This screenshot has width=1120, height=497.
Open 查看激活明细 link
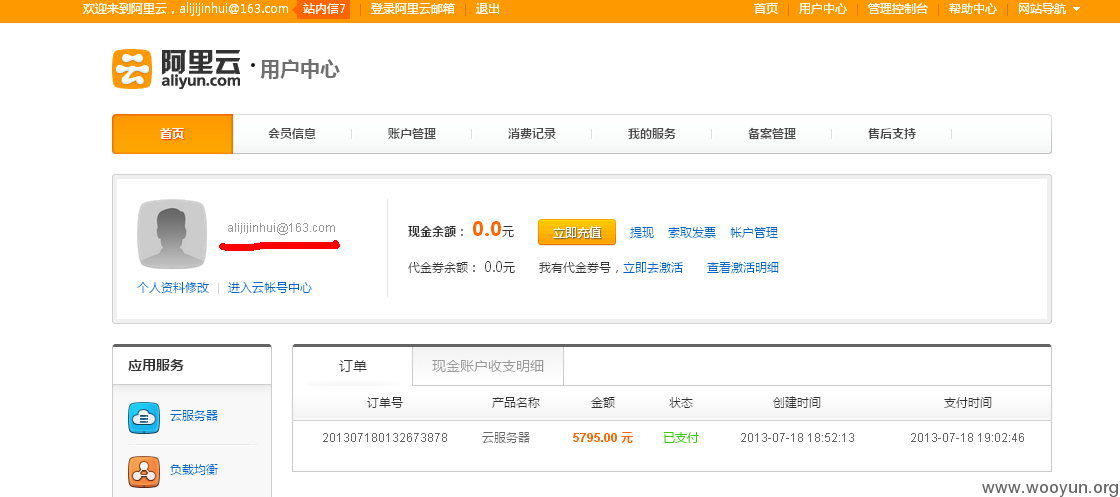point(743,268)
